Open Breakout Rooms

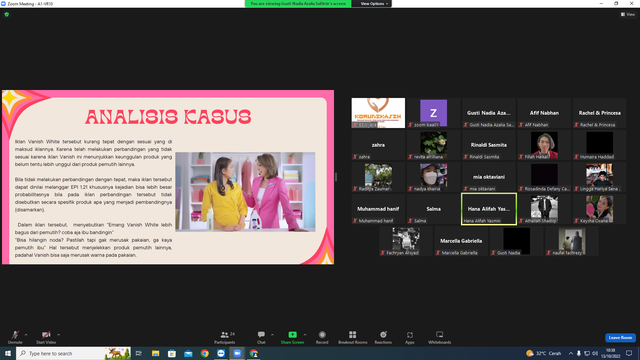(353, 337)
